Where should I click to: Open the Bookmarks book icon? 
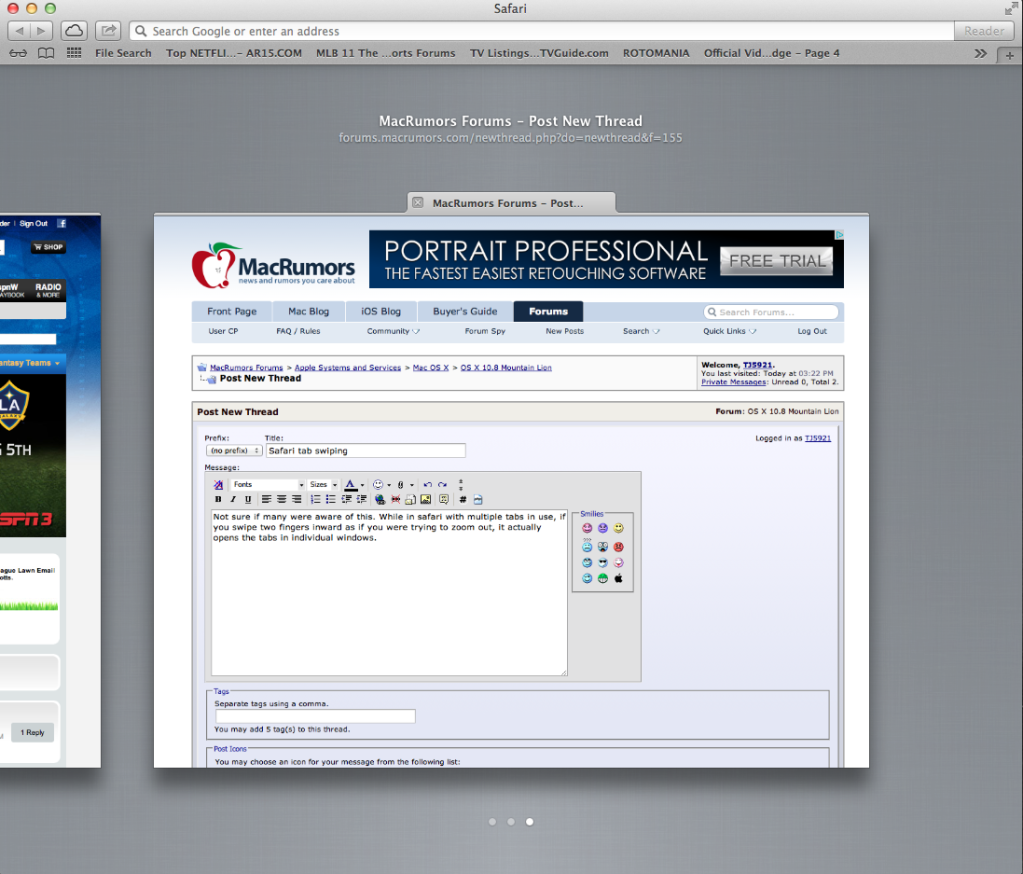point(46,53)
